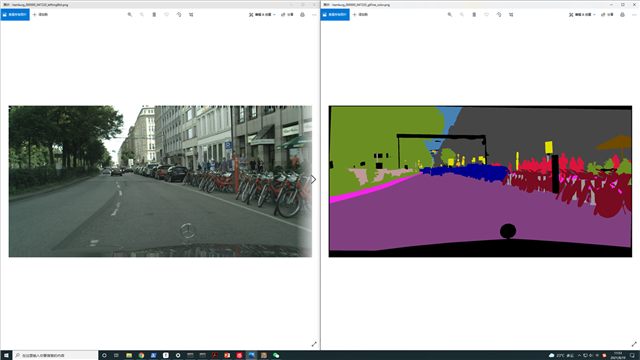This screenshot has width=640, height=360.
Task: Zoom out in the segmentation image window
Action: point(462,15)
